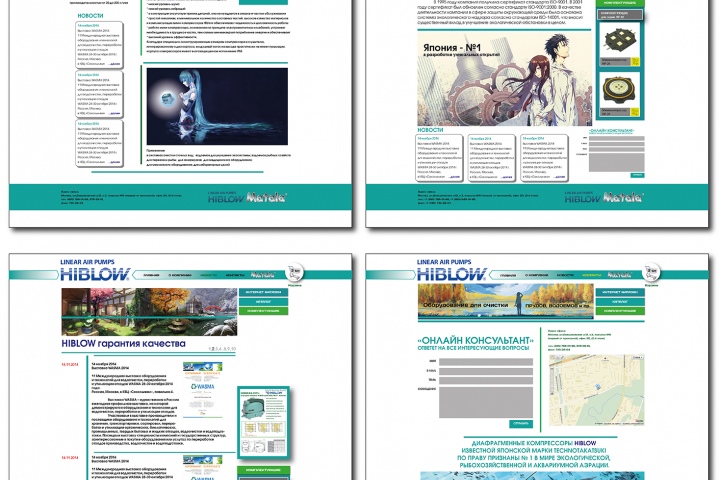Viewport: 720px width, 480px height.
Task: Focus the first field of the Япония №1 consultant form
Action: click(x=617, y=138)
